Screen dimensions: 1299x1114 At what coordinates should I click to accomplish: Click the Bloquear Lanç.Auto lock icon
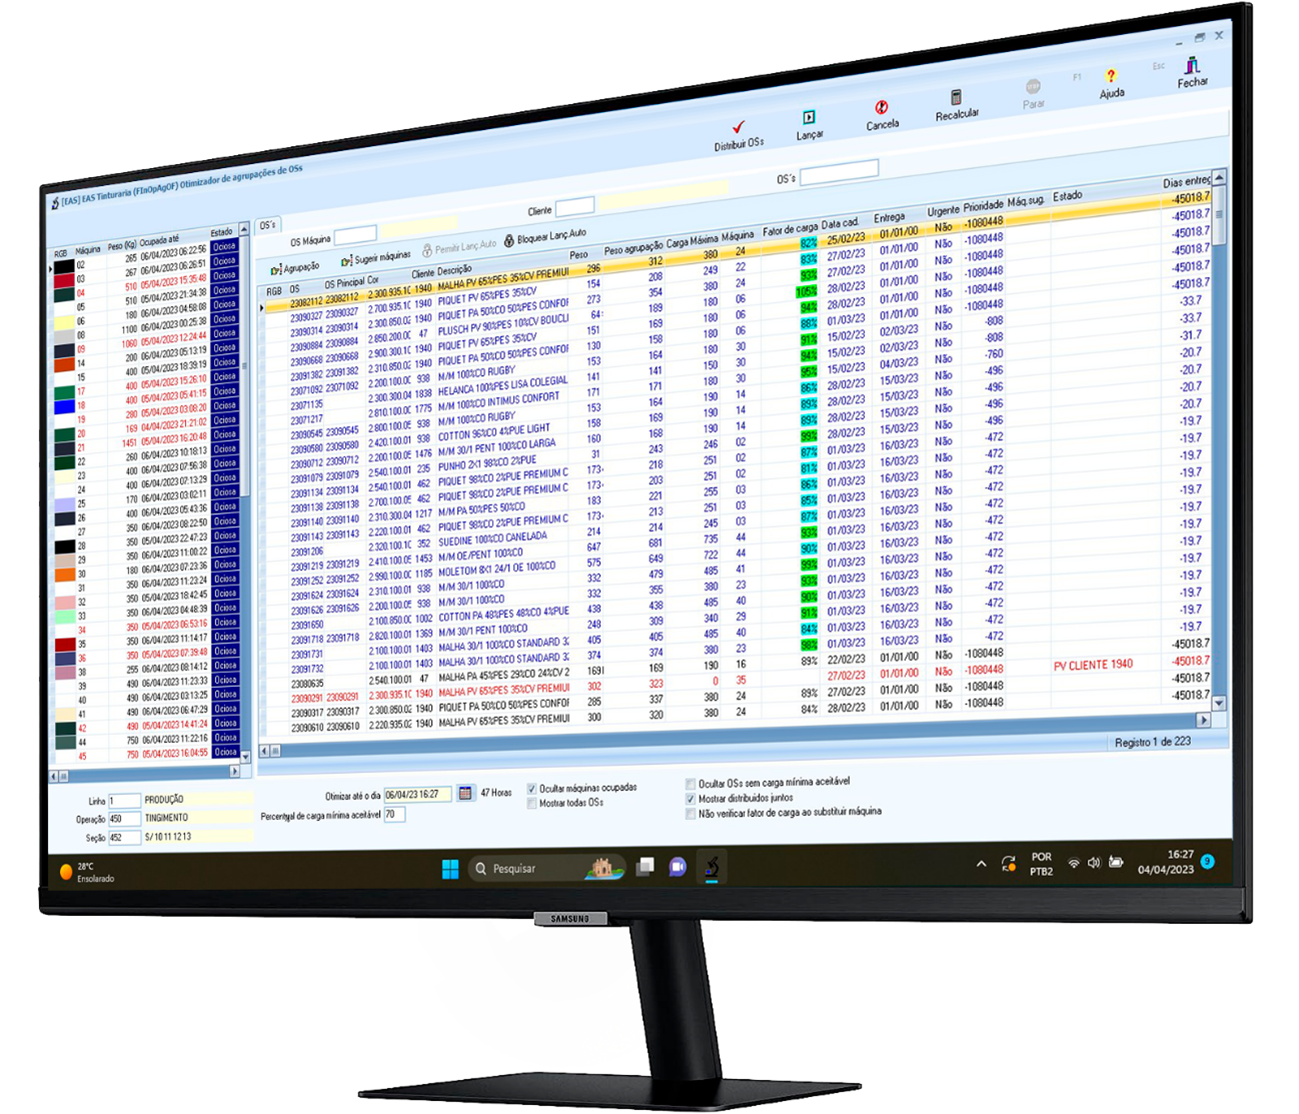[x=508, y=240]
